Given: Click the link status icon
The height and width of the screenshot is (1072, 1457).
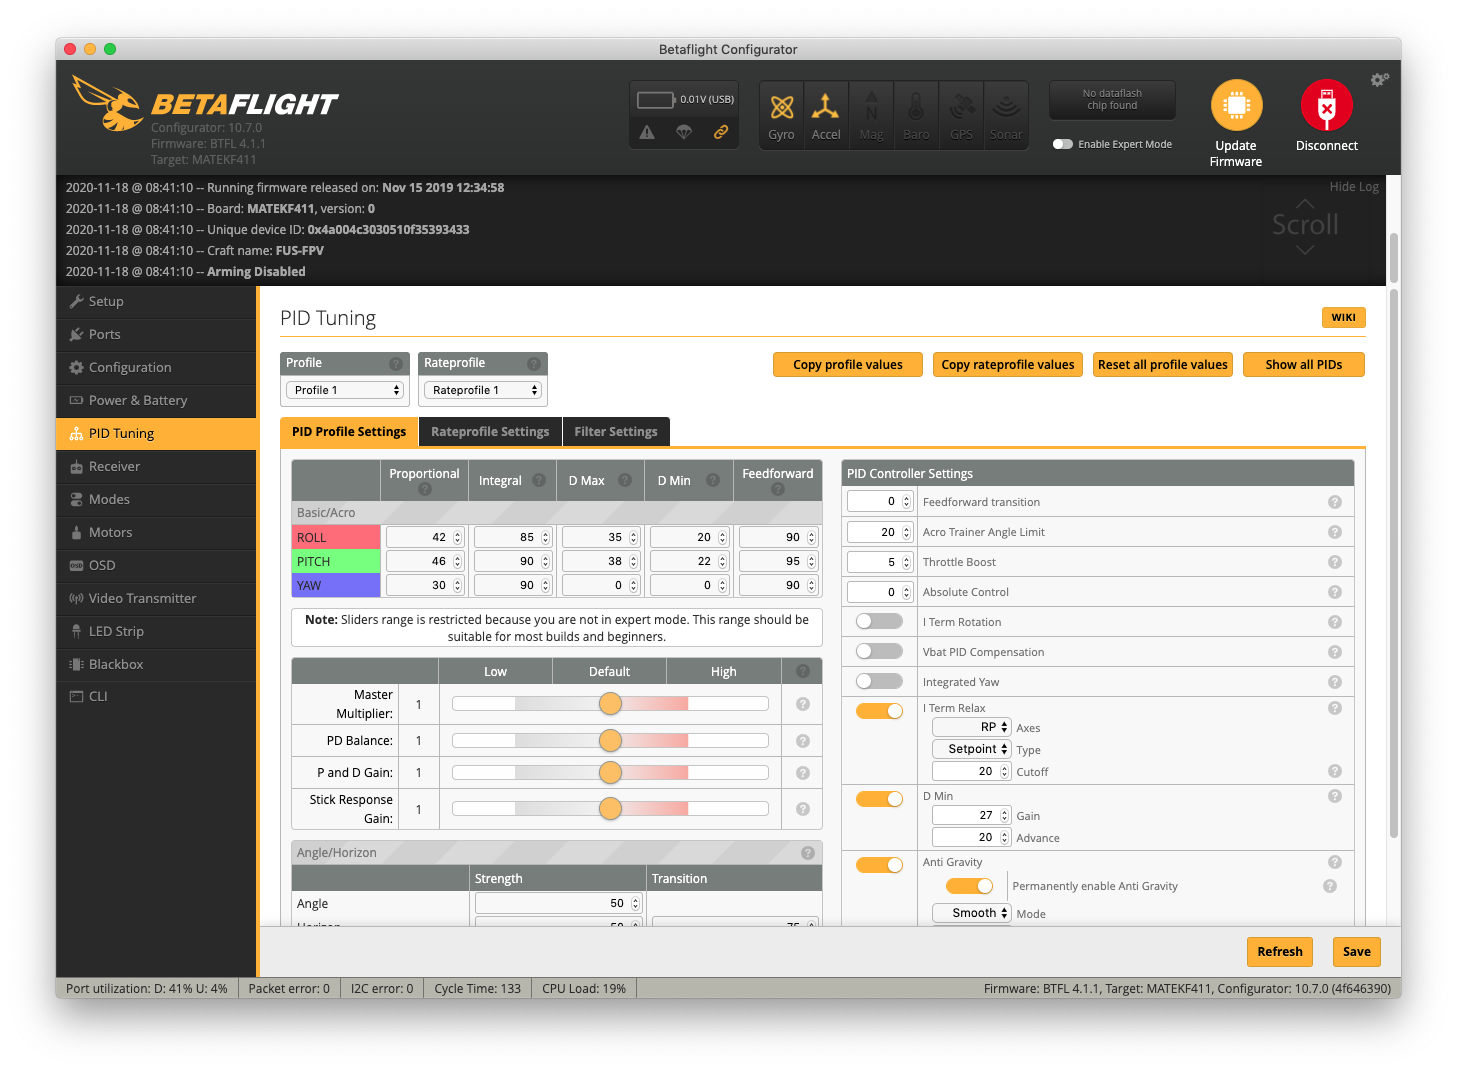Looking at the screenshot, I should click(721, 132).
